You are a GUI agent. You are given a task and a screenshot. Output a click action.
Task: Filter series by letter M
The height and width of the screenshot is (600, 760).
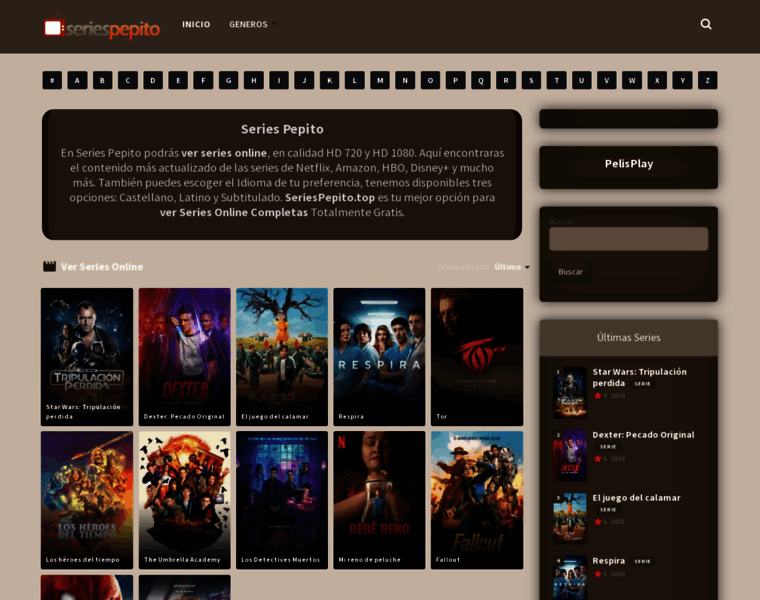coord(380,80)
